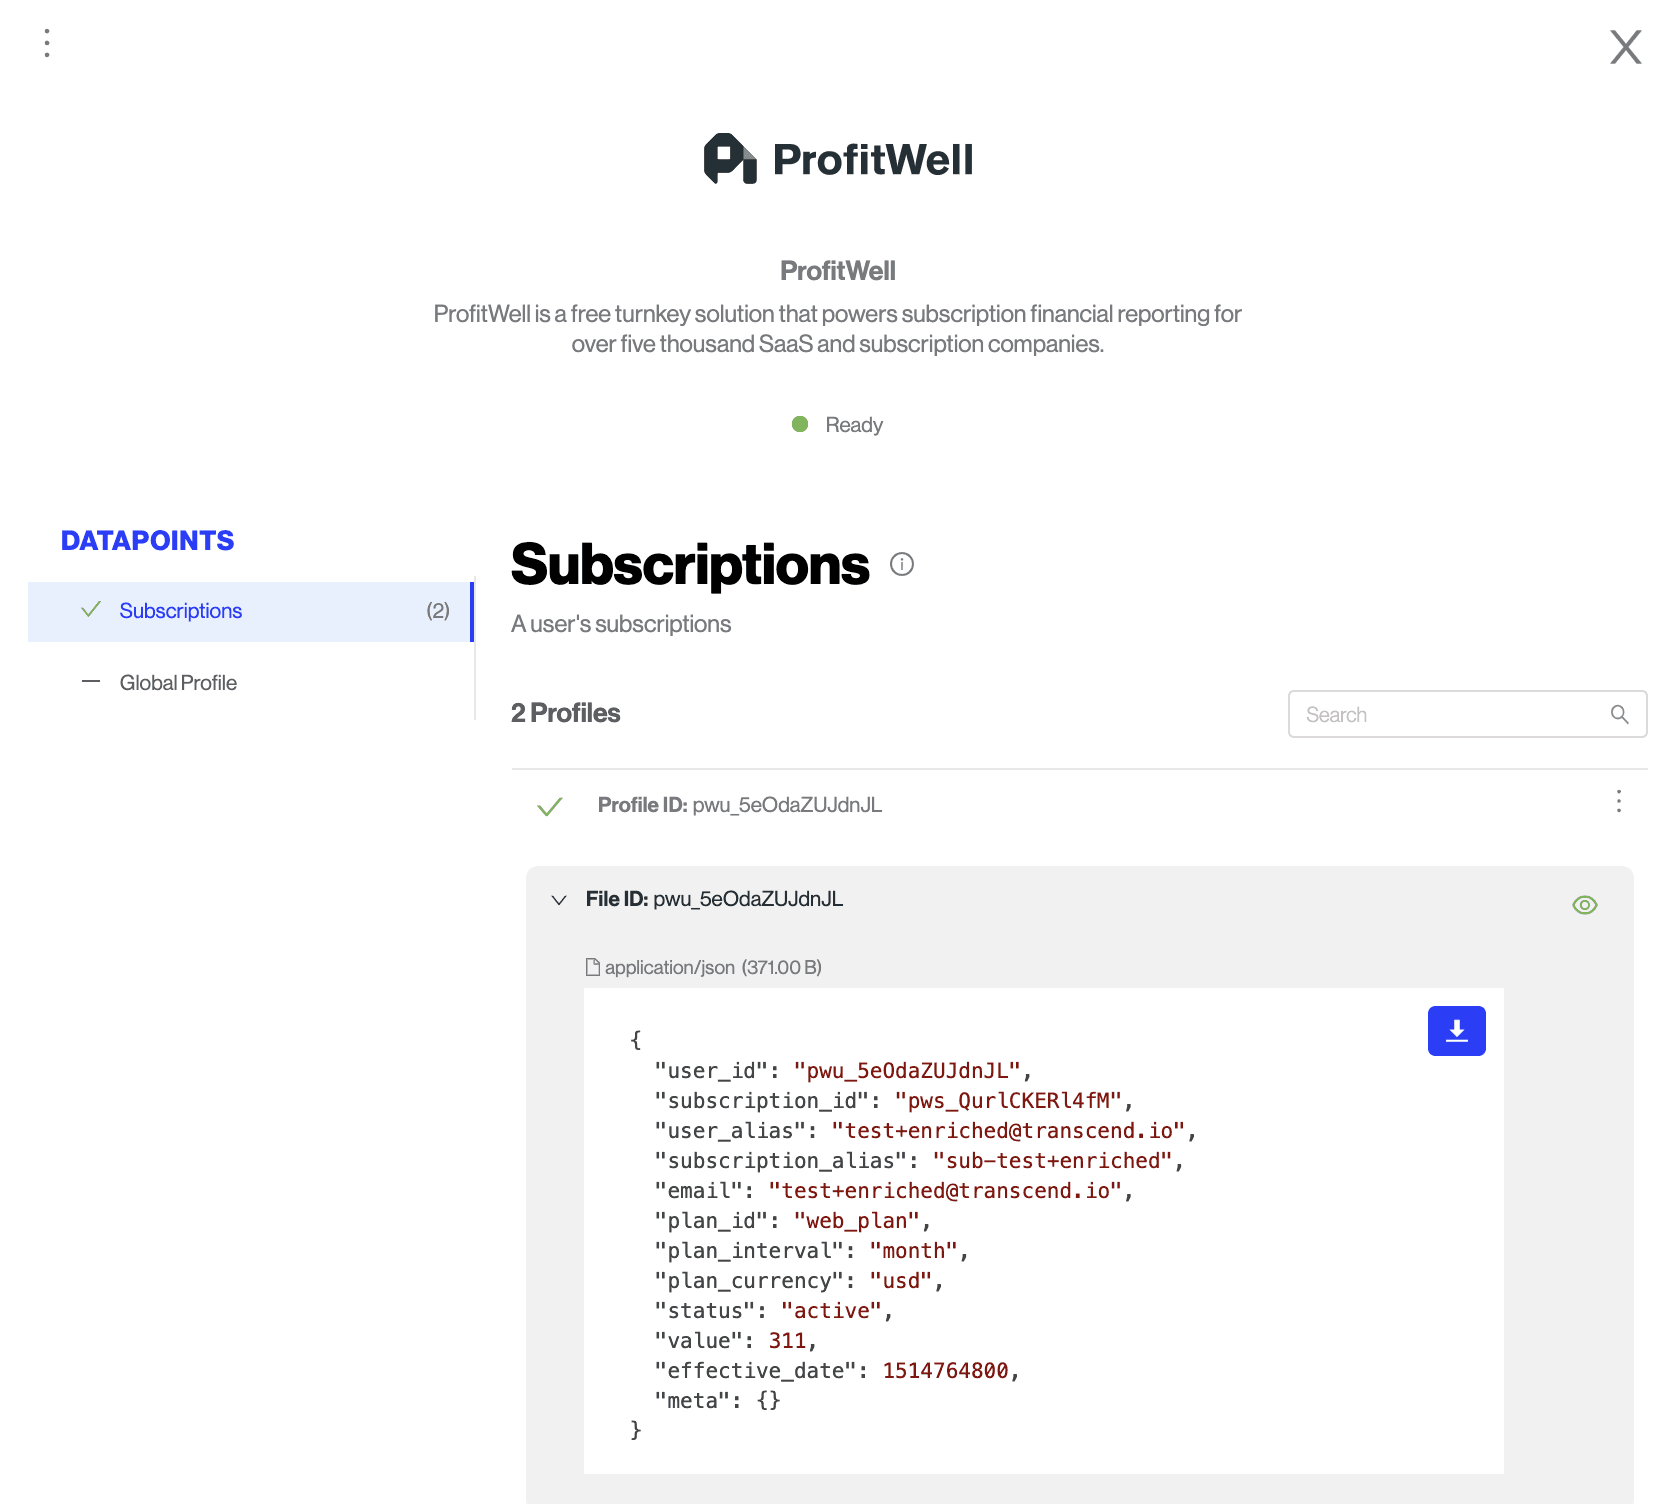Click the green Ready status dot
This screenshot has height=1504, width=1670.
coord(800,424)
